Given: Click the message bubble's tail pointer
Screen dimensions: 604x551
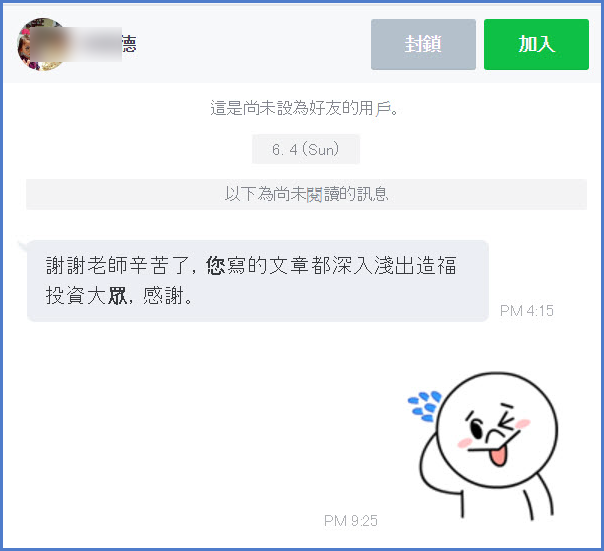Looking at the screenshot, I should coord(23,245).
